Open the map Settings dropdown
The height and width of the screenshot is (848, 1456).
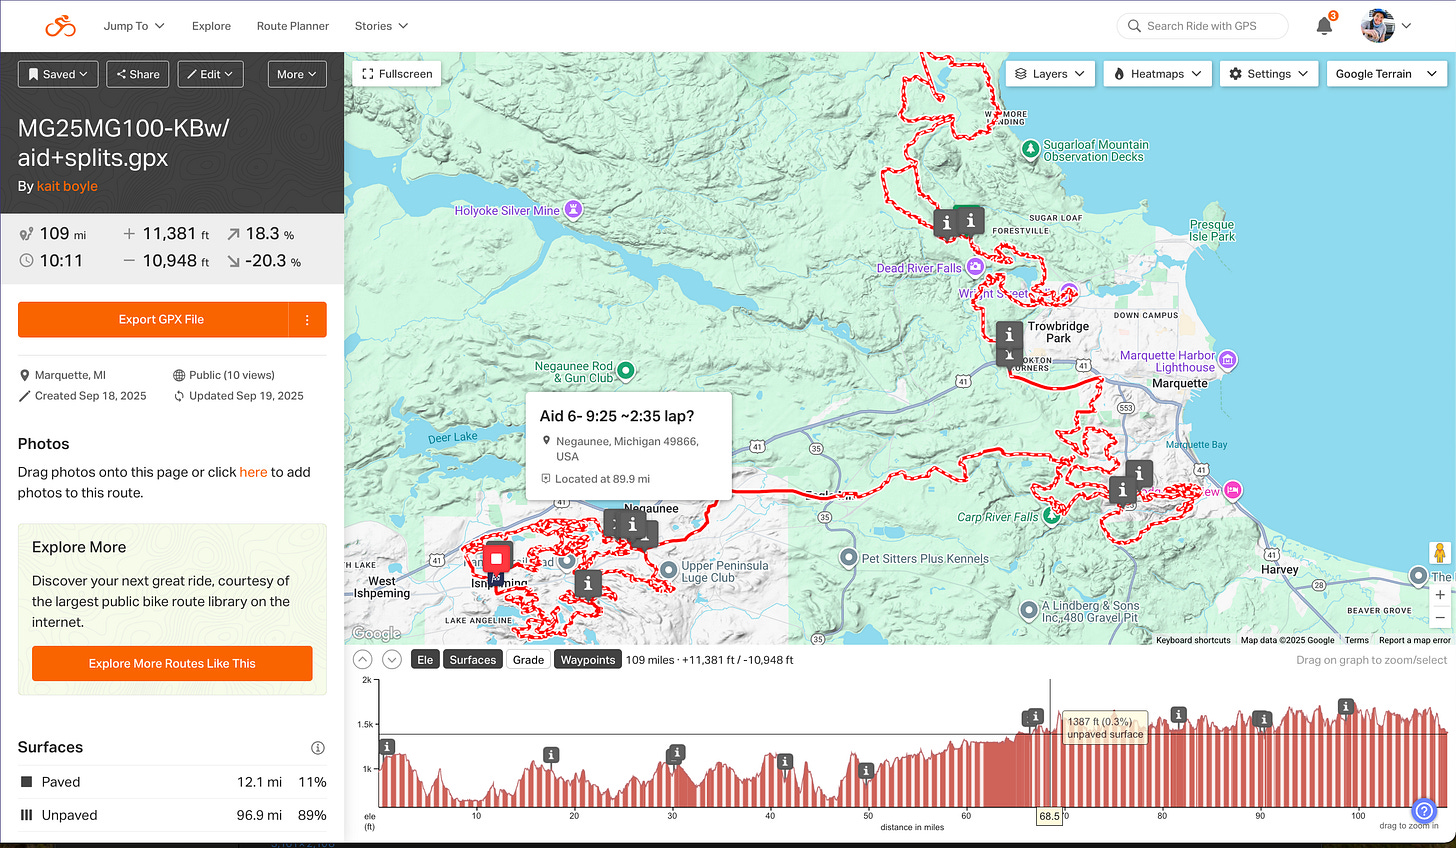coord(1269,74)
